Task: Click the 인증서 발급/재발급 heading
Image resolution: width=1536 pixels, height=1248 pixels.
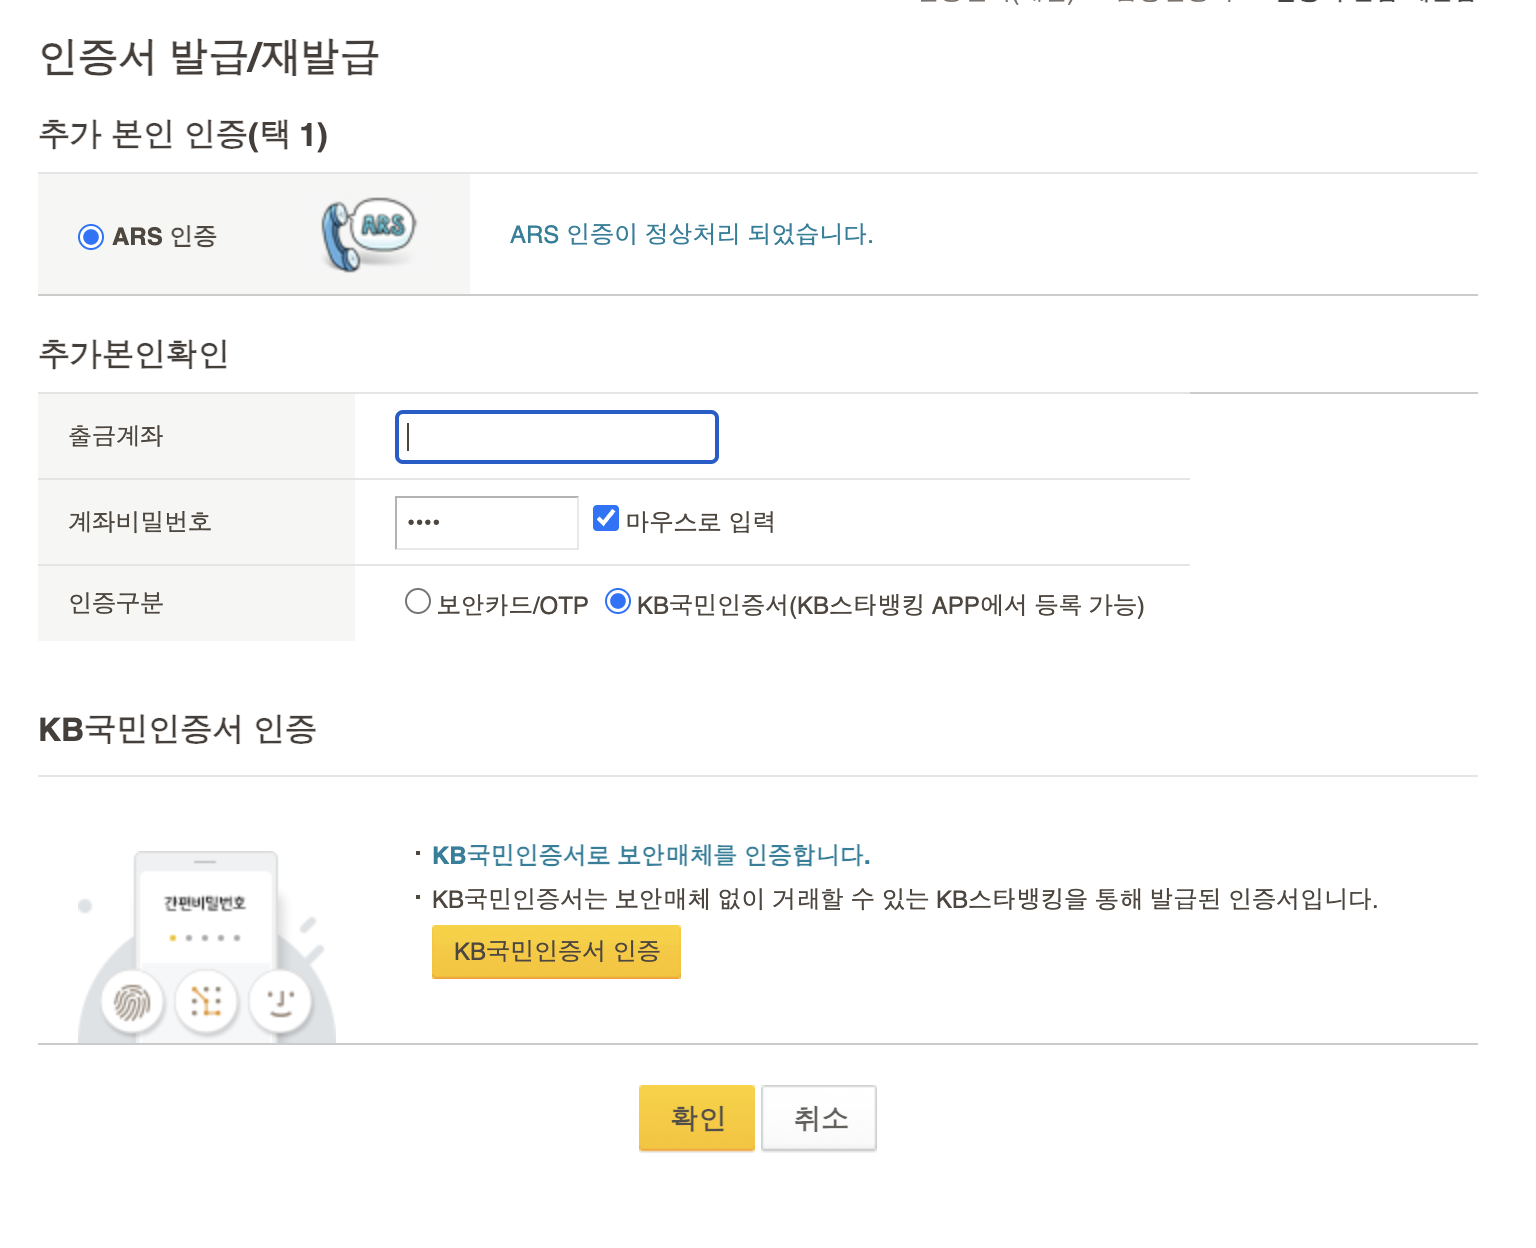Action: [x=209, y=57]
